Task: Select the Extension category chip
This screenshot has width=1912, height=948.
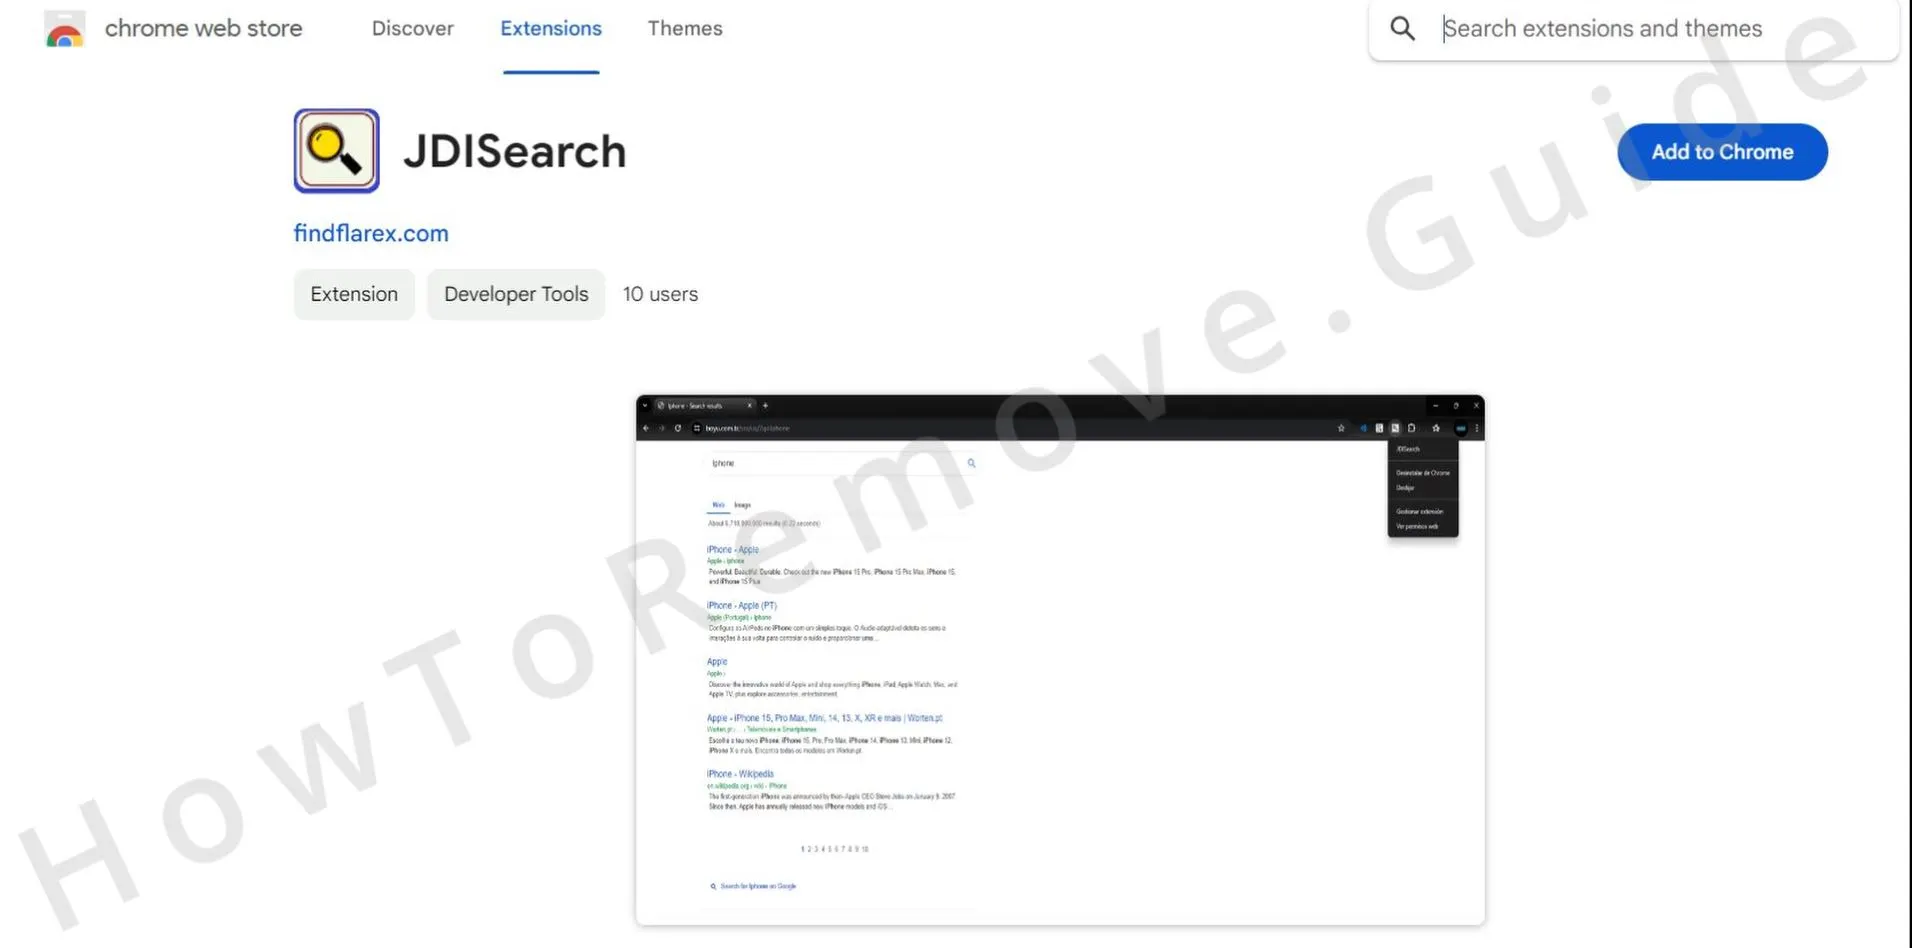Action: pyautogui.click(x=354, y=294)
